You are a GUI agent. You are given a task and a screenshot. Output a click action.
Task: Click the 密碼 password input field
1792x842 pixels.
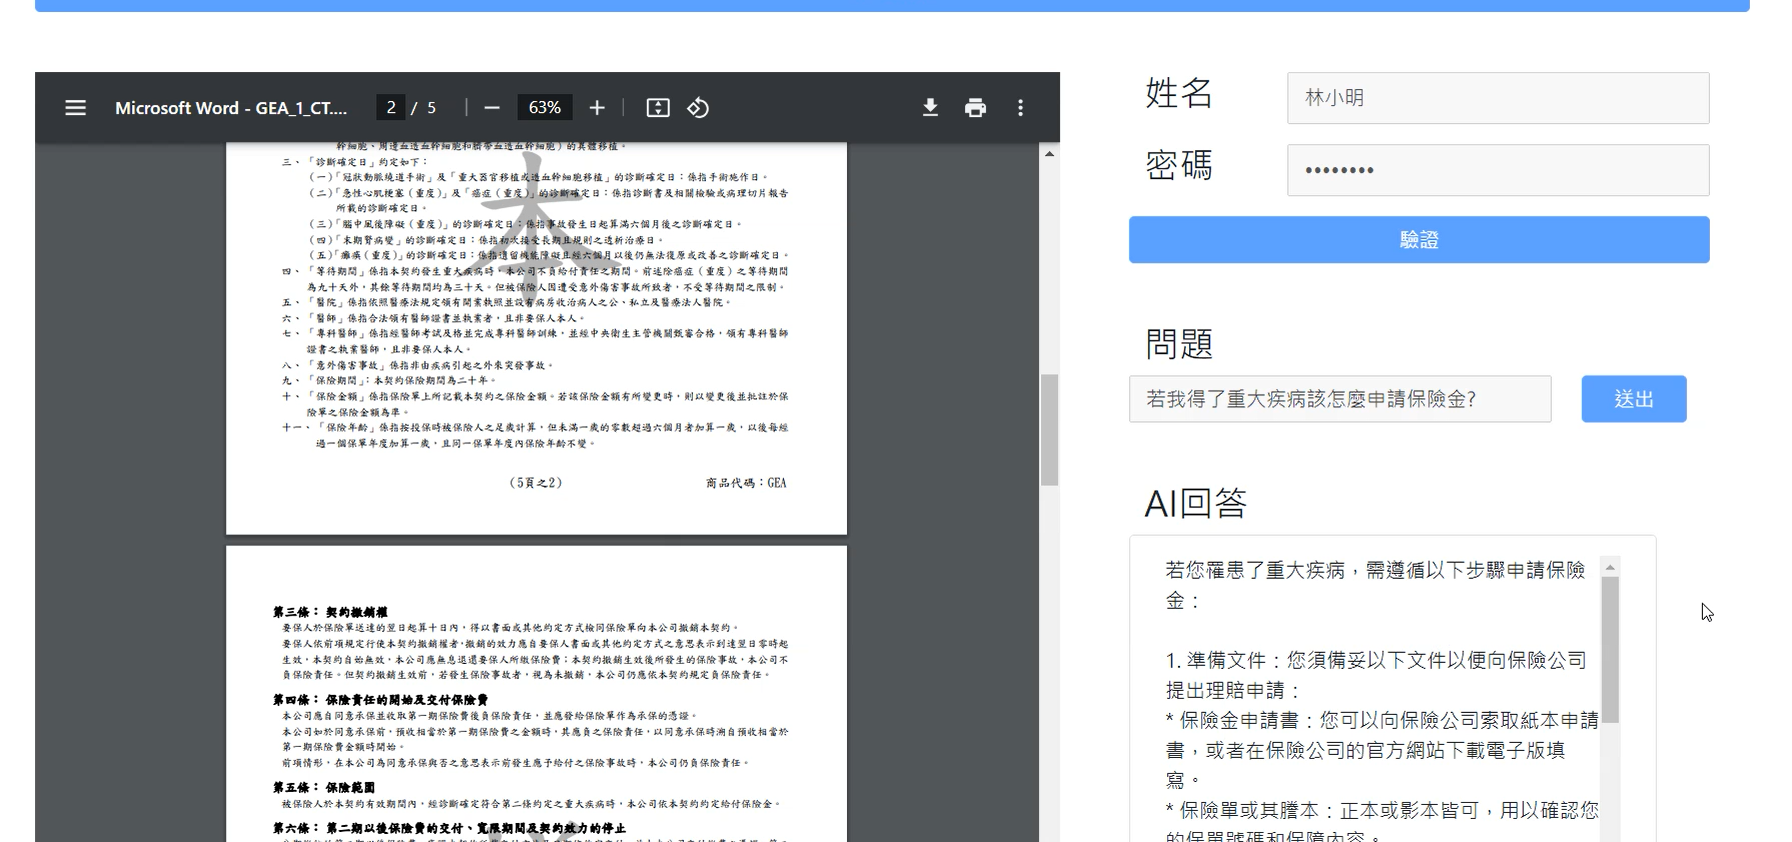[1498, 170]
